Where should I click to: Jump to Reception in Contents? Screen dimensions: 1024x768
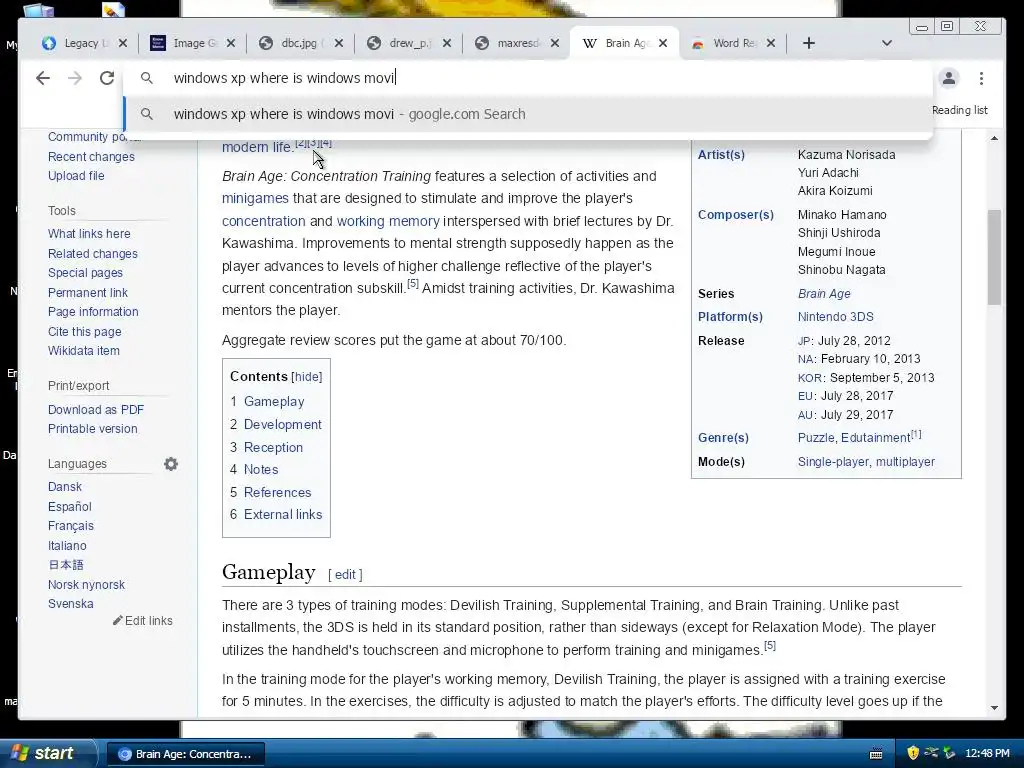click(x=273, y=447)
